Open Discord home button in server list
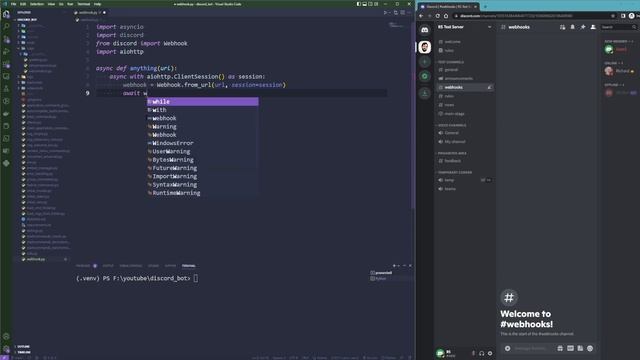 424,30
